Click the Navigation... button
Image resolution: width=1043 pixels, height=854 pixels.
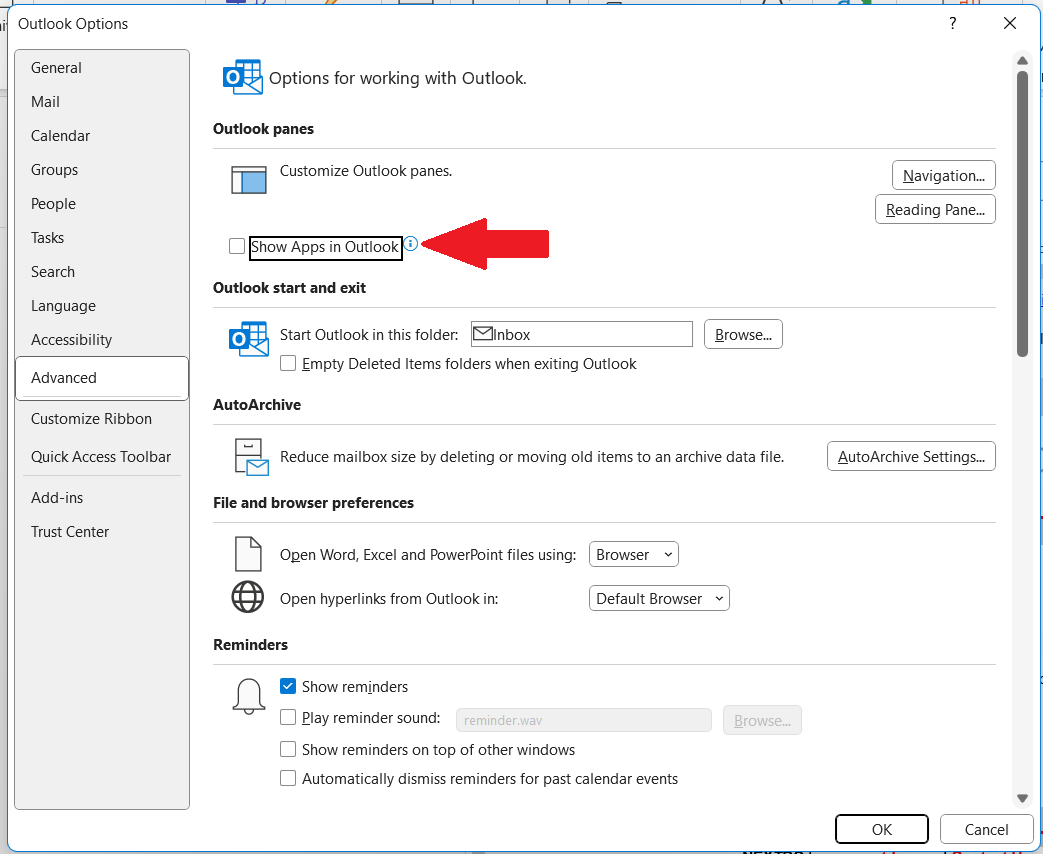tap(943, 175)
